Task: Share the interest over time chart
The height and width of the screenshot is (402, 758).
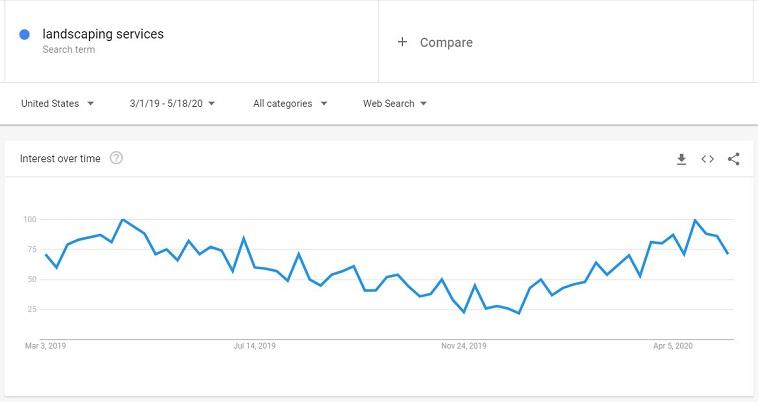Action: click(x=733, y=159)
